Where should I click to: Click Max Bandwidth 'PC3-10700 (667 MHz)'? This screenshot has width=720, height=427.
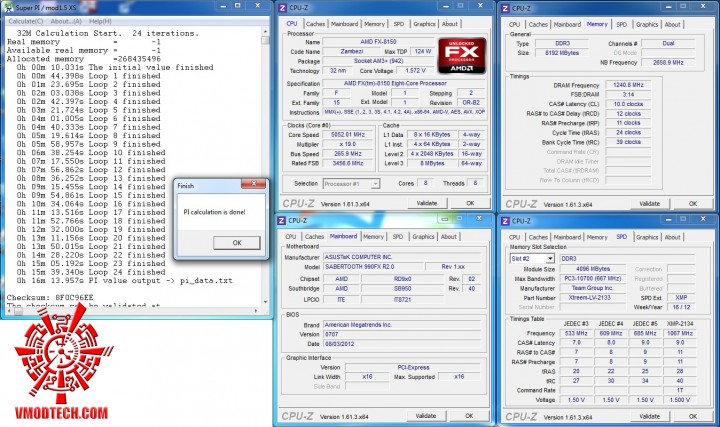coord(592,279)
